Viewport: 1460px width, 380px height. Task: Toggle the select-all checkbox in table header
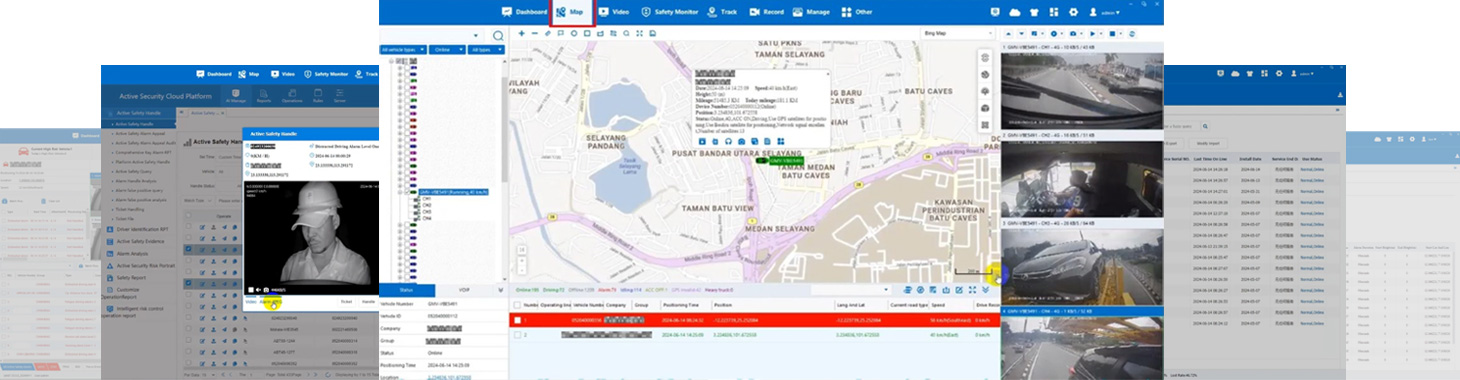tap(517, 304)
